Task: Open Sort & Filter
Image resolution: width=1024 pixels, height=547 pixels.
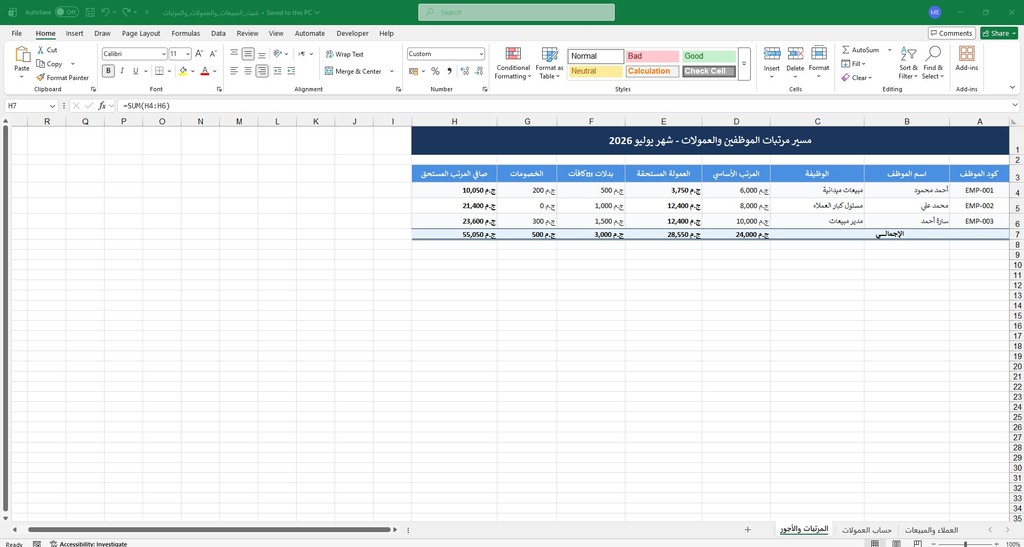Action: [x=908, y=63]
